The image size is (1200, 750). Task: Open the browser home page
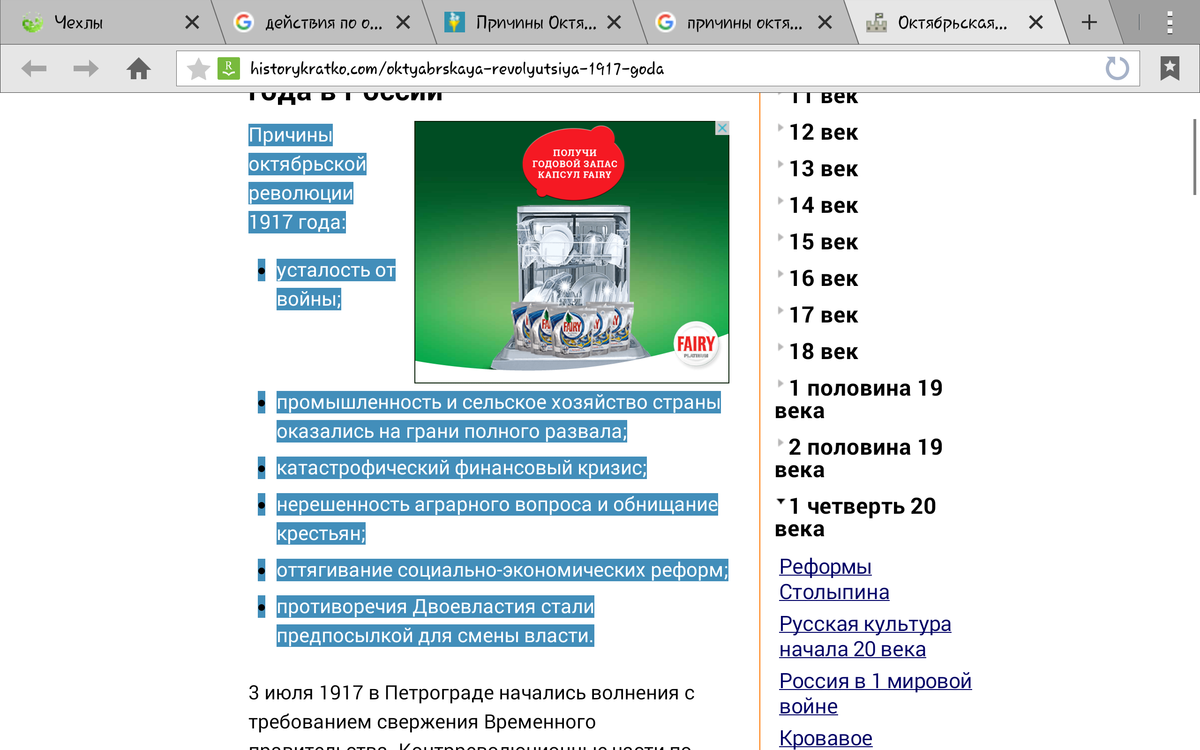(138, 68)
